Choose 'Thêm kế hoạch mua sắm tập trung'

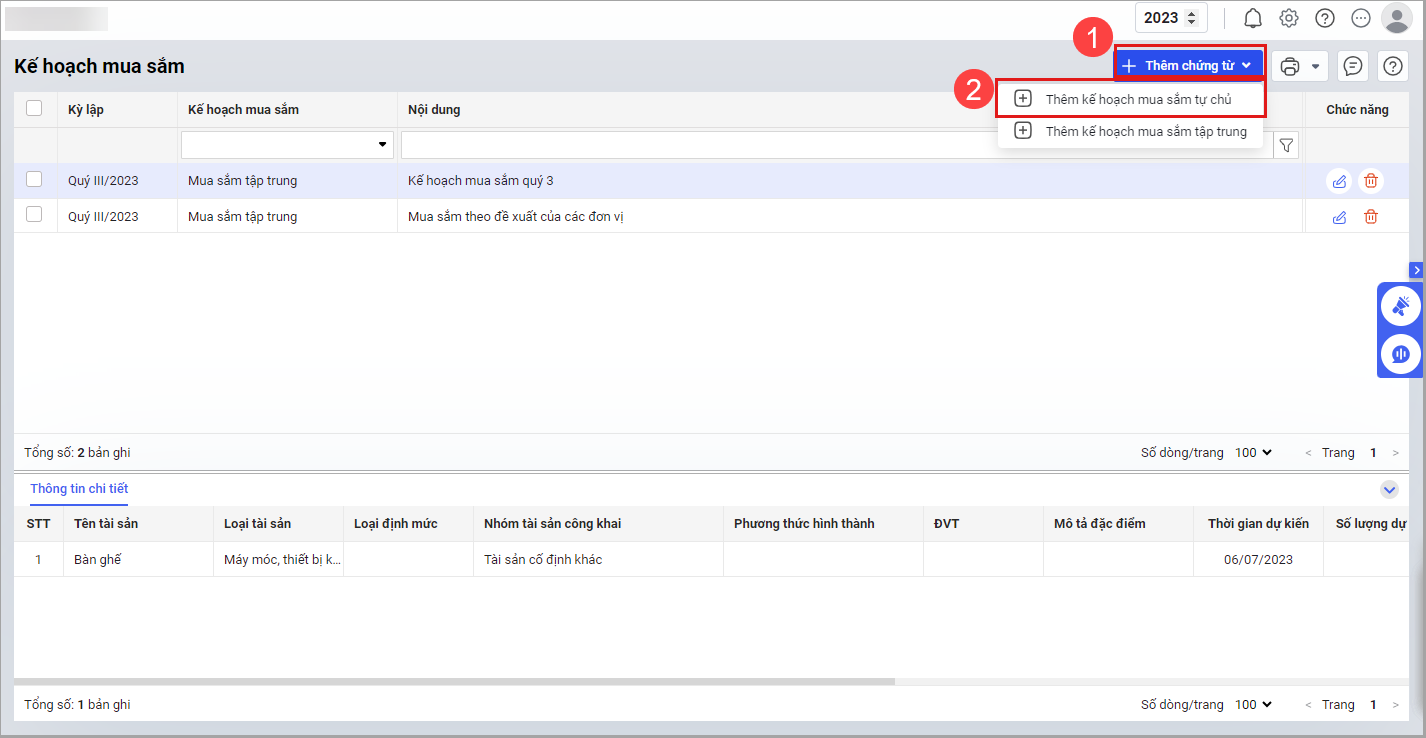click(1145, 131)
